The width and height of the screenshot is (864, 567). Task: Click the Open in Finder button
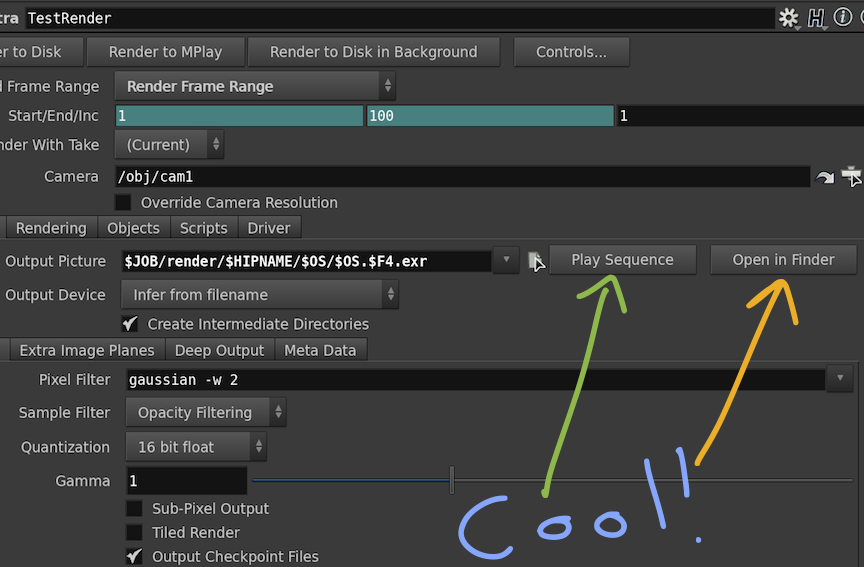coord(784,260)
